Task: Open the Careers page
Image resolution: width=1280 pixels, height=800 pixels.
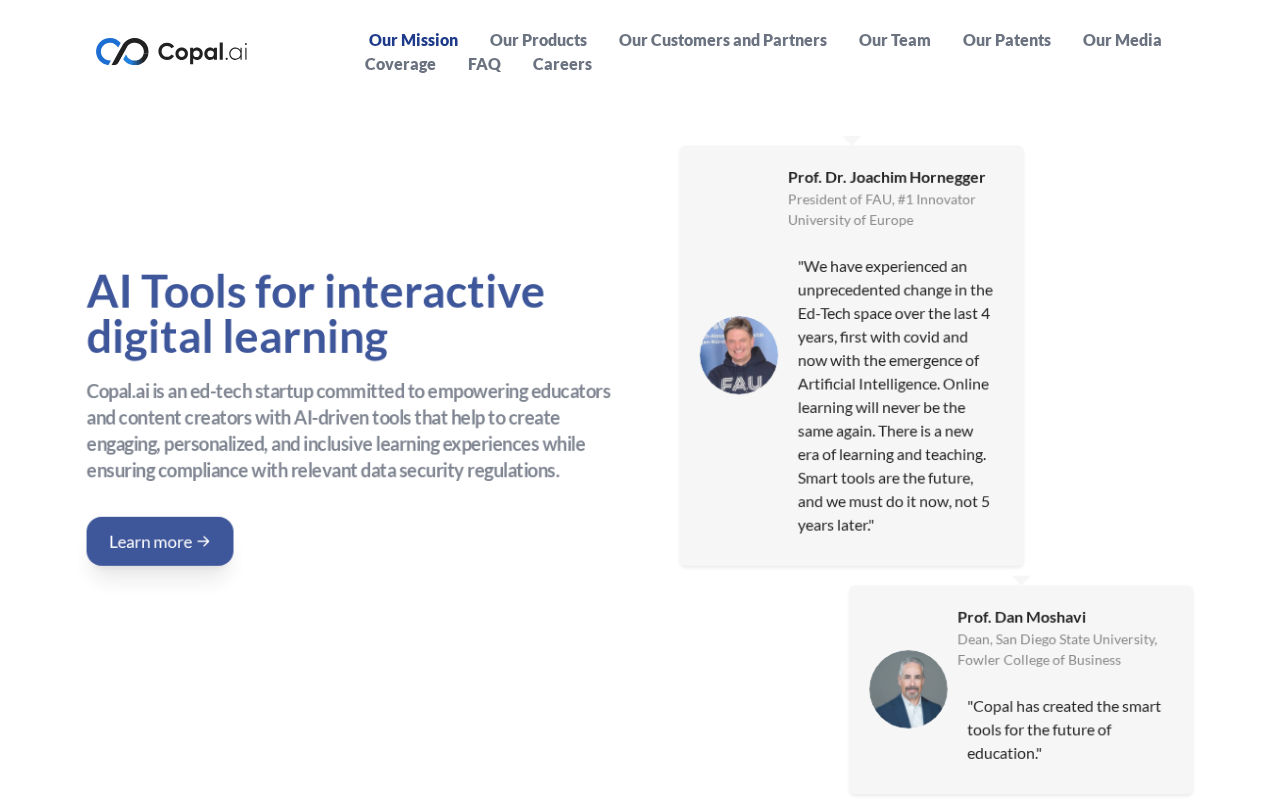Action: (x=562, y=64)
